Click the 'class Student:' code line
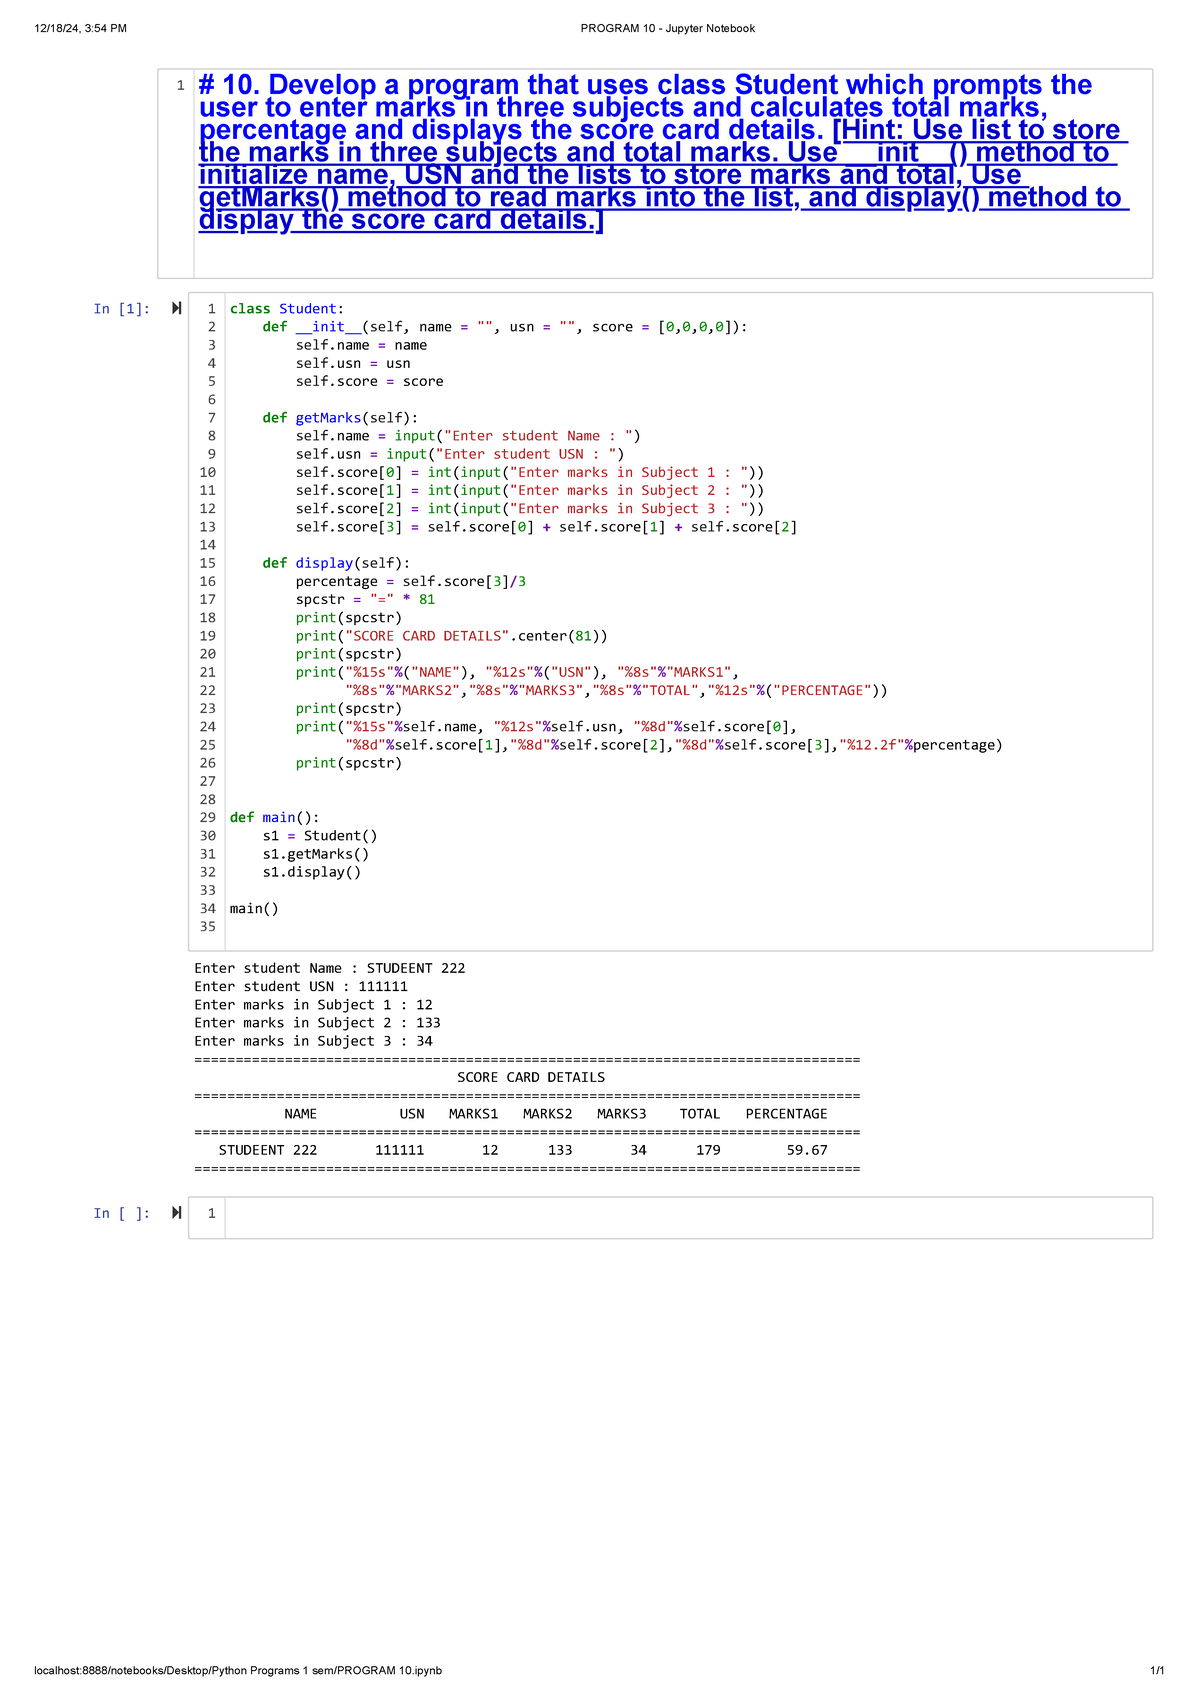1200x1698 pixels. point(286,309)
